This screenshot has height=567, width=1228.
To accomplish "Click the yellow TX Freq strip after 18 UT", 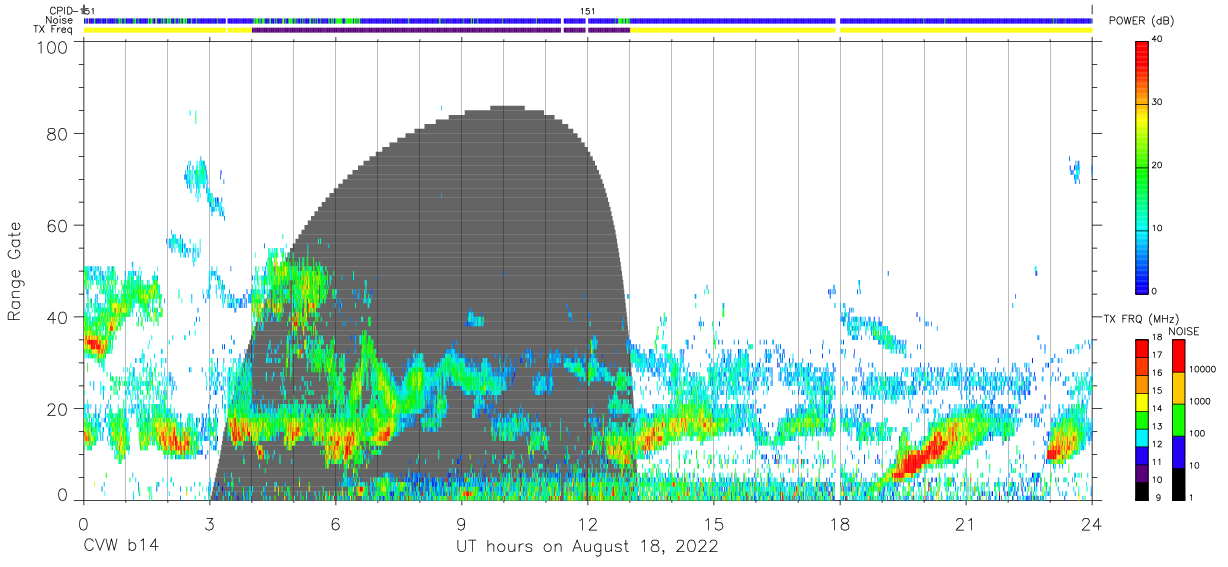I will coord(966,30).
